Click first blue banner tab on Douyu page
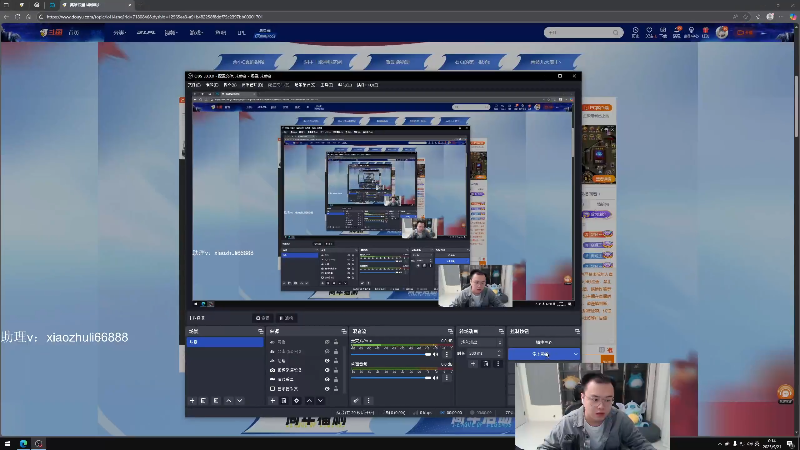This screenshot has height=450, width=800. coord(248,62)
